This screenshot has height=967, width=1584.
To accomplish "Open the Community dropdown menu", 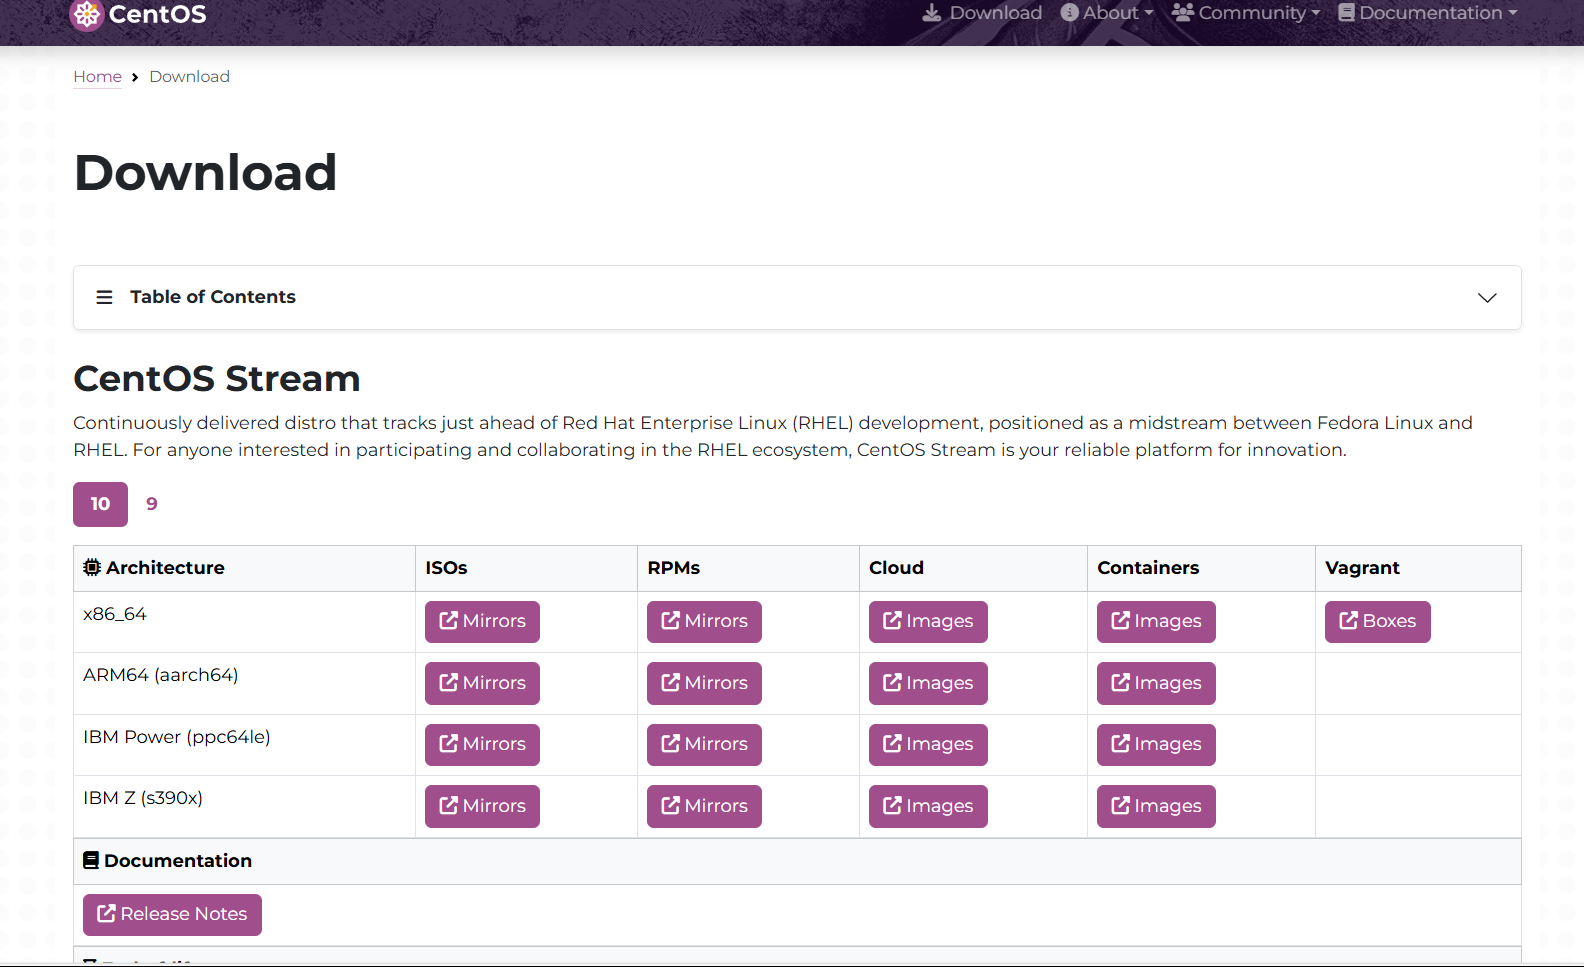I will coord(1246,13).
